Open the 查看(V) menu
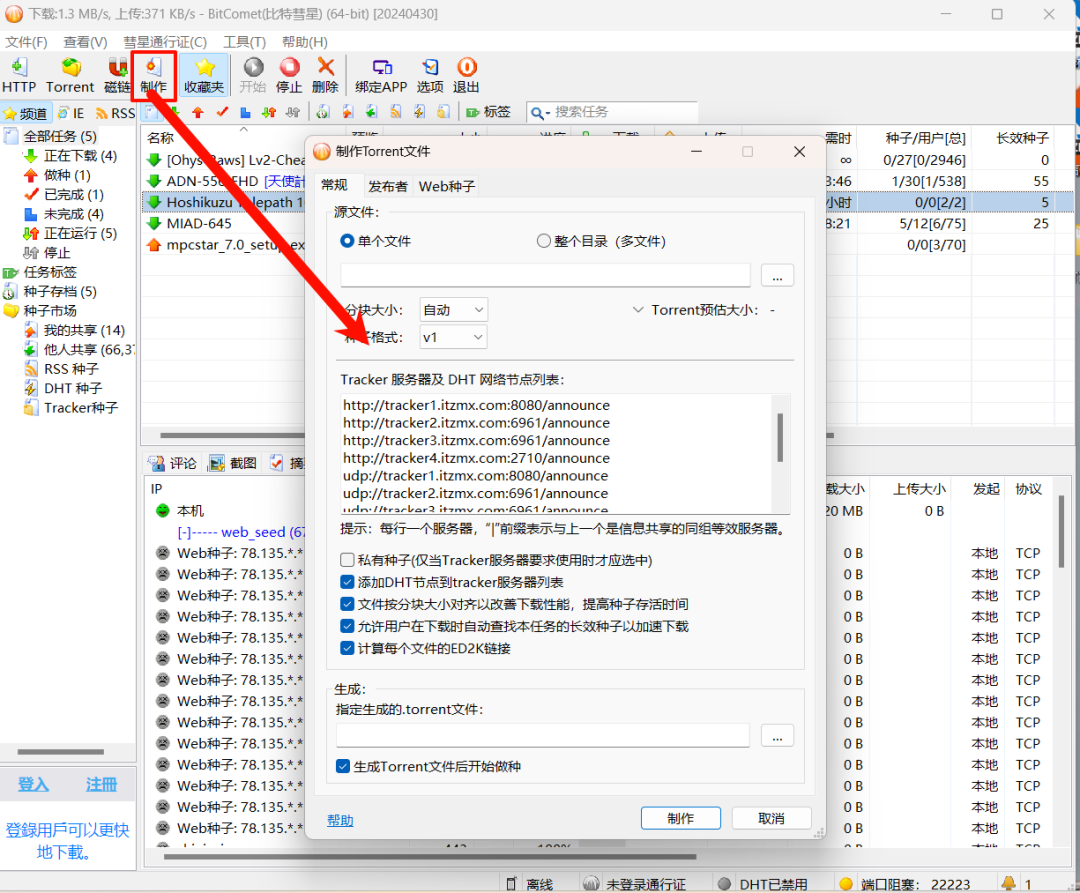Image resolution: width=1080 pixels, height=893 pixels. tap(85, 42)
